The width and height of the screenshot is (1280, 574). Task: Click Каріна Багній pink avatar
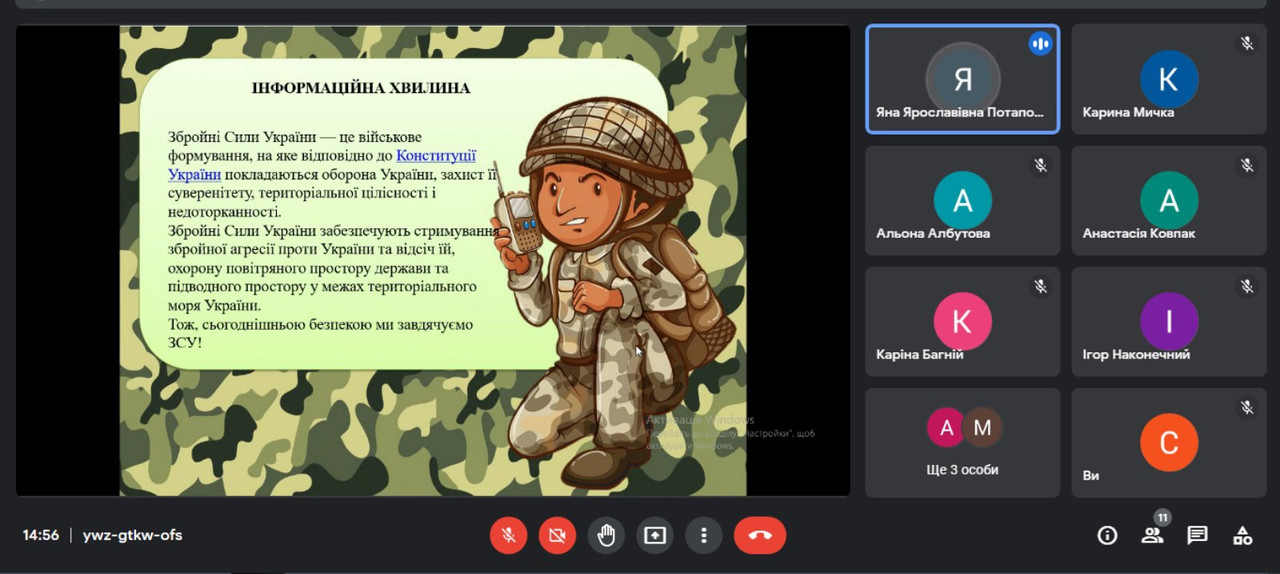point(962,321)
